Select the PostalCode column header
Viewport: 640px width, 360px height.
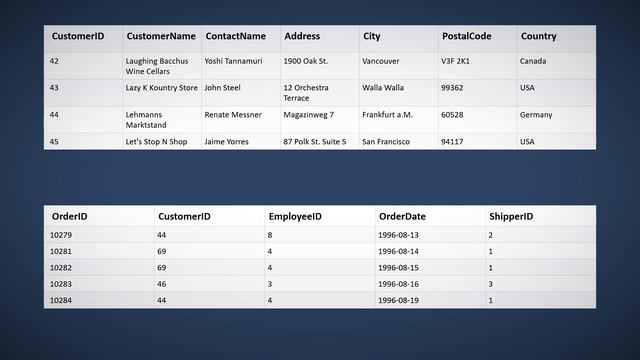coord(467,36)
